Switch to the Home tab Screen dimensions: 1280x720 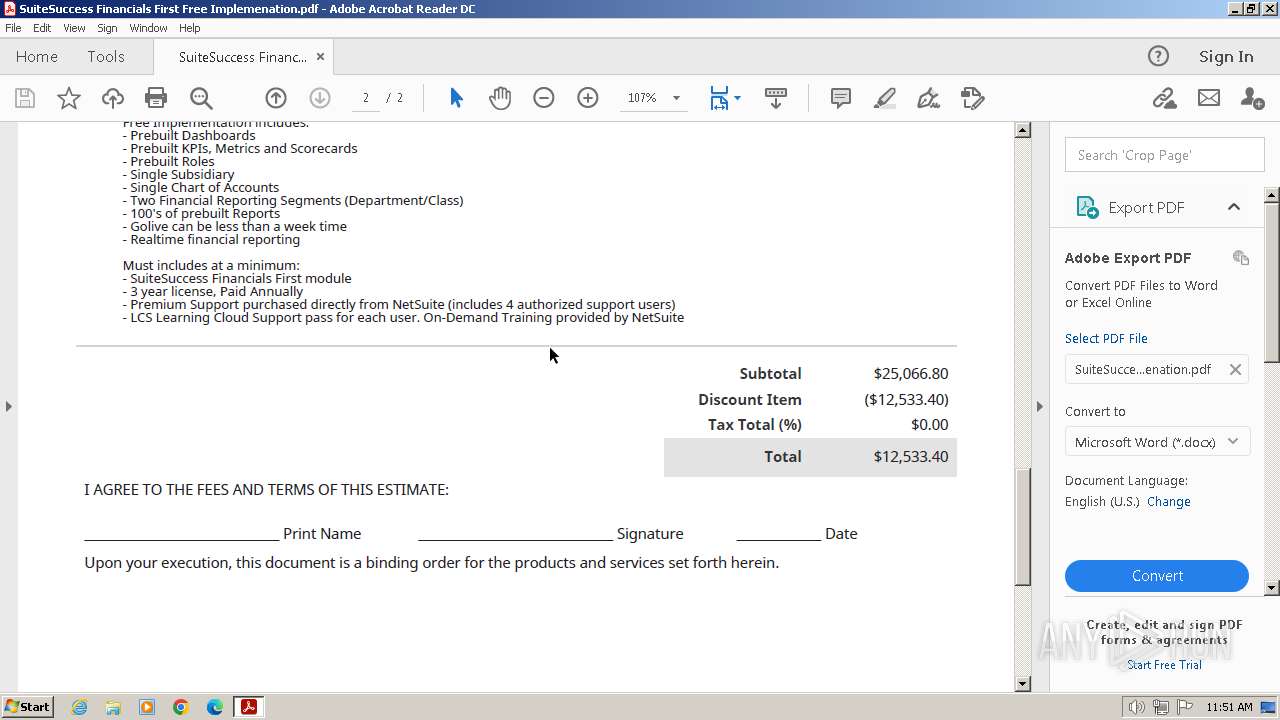click(x=37, y=57)
